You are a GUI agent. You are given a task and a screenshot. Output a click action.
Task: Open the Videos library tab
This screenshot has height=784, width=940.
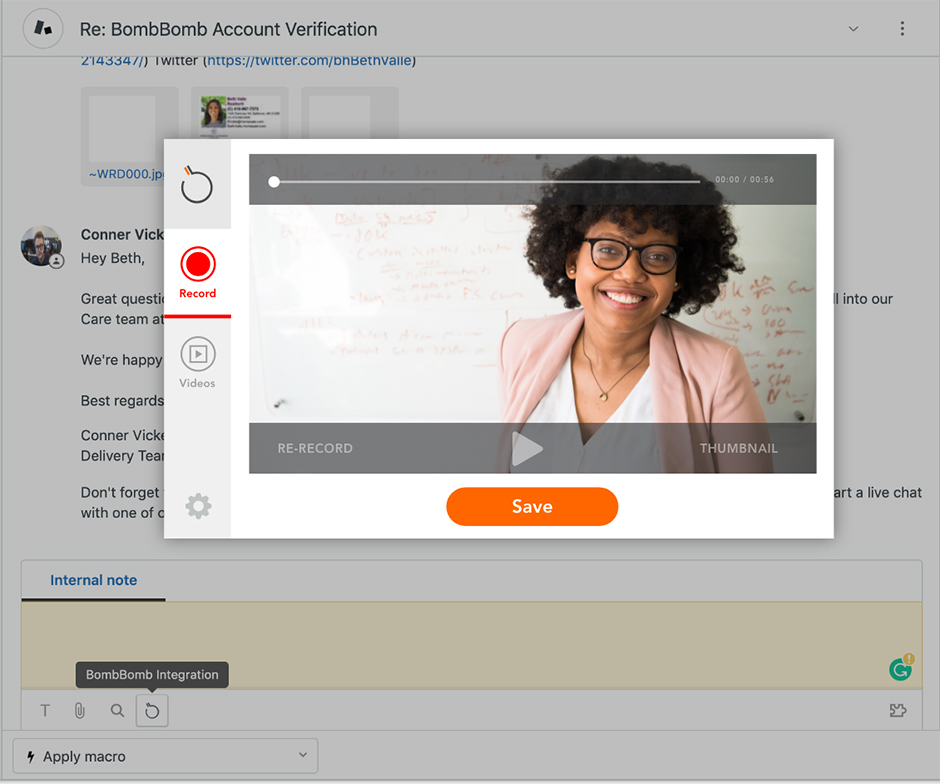[x=197, y=363]
